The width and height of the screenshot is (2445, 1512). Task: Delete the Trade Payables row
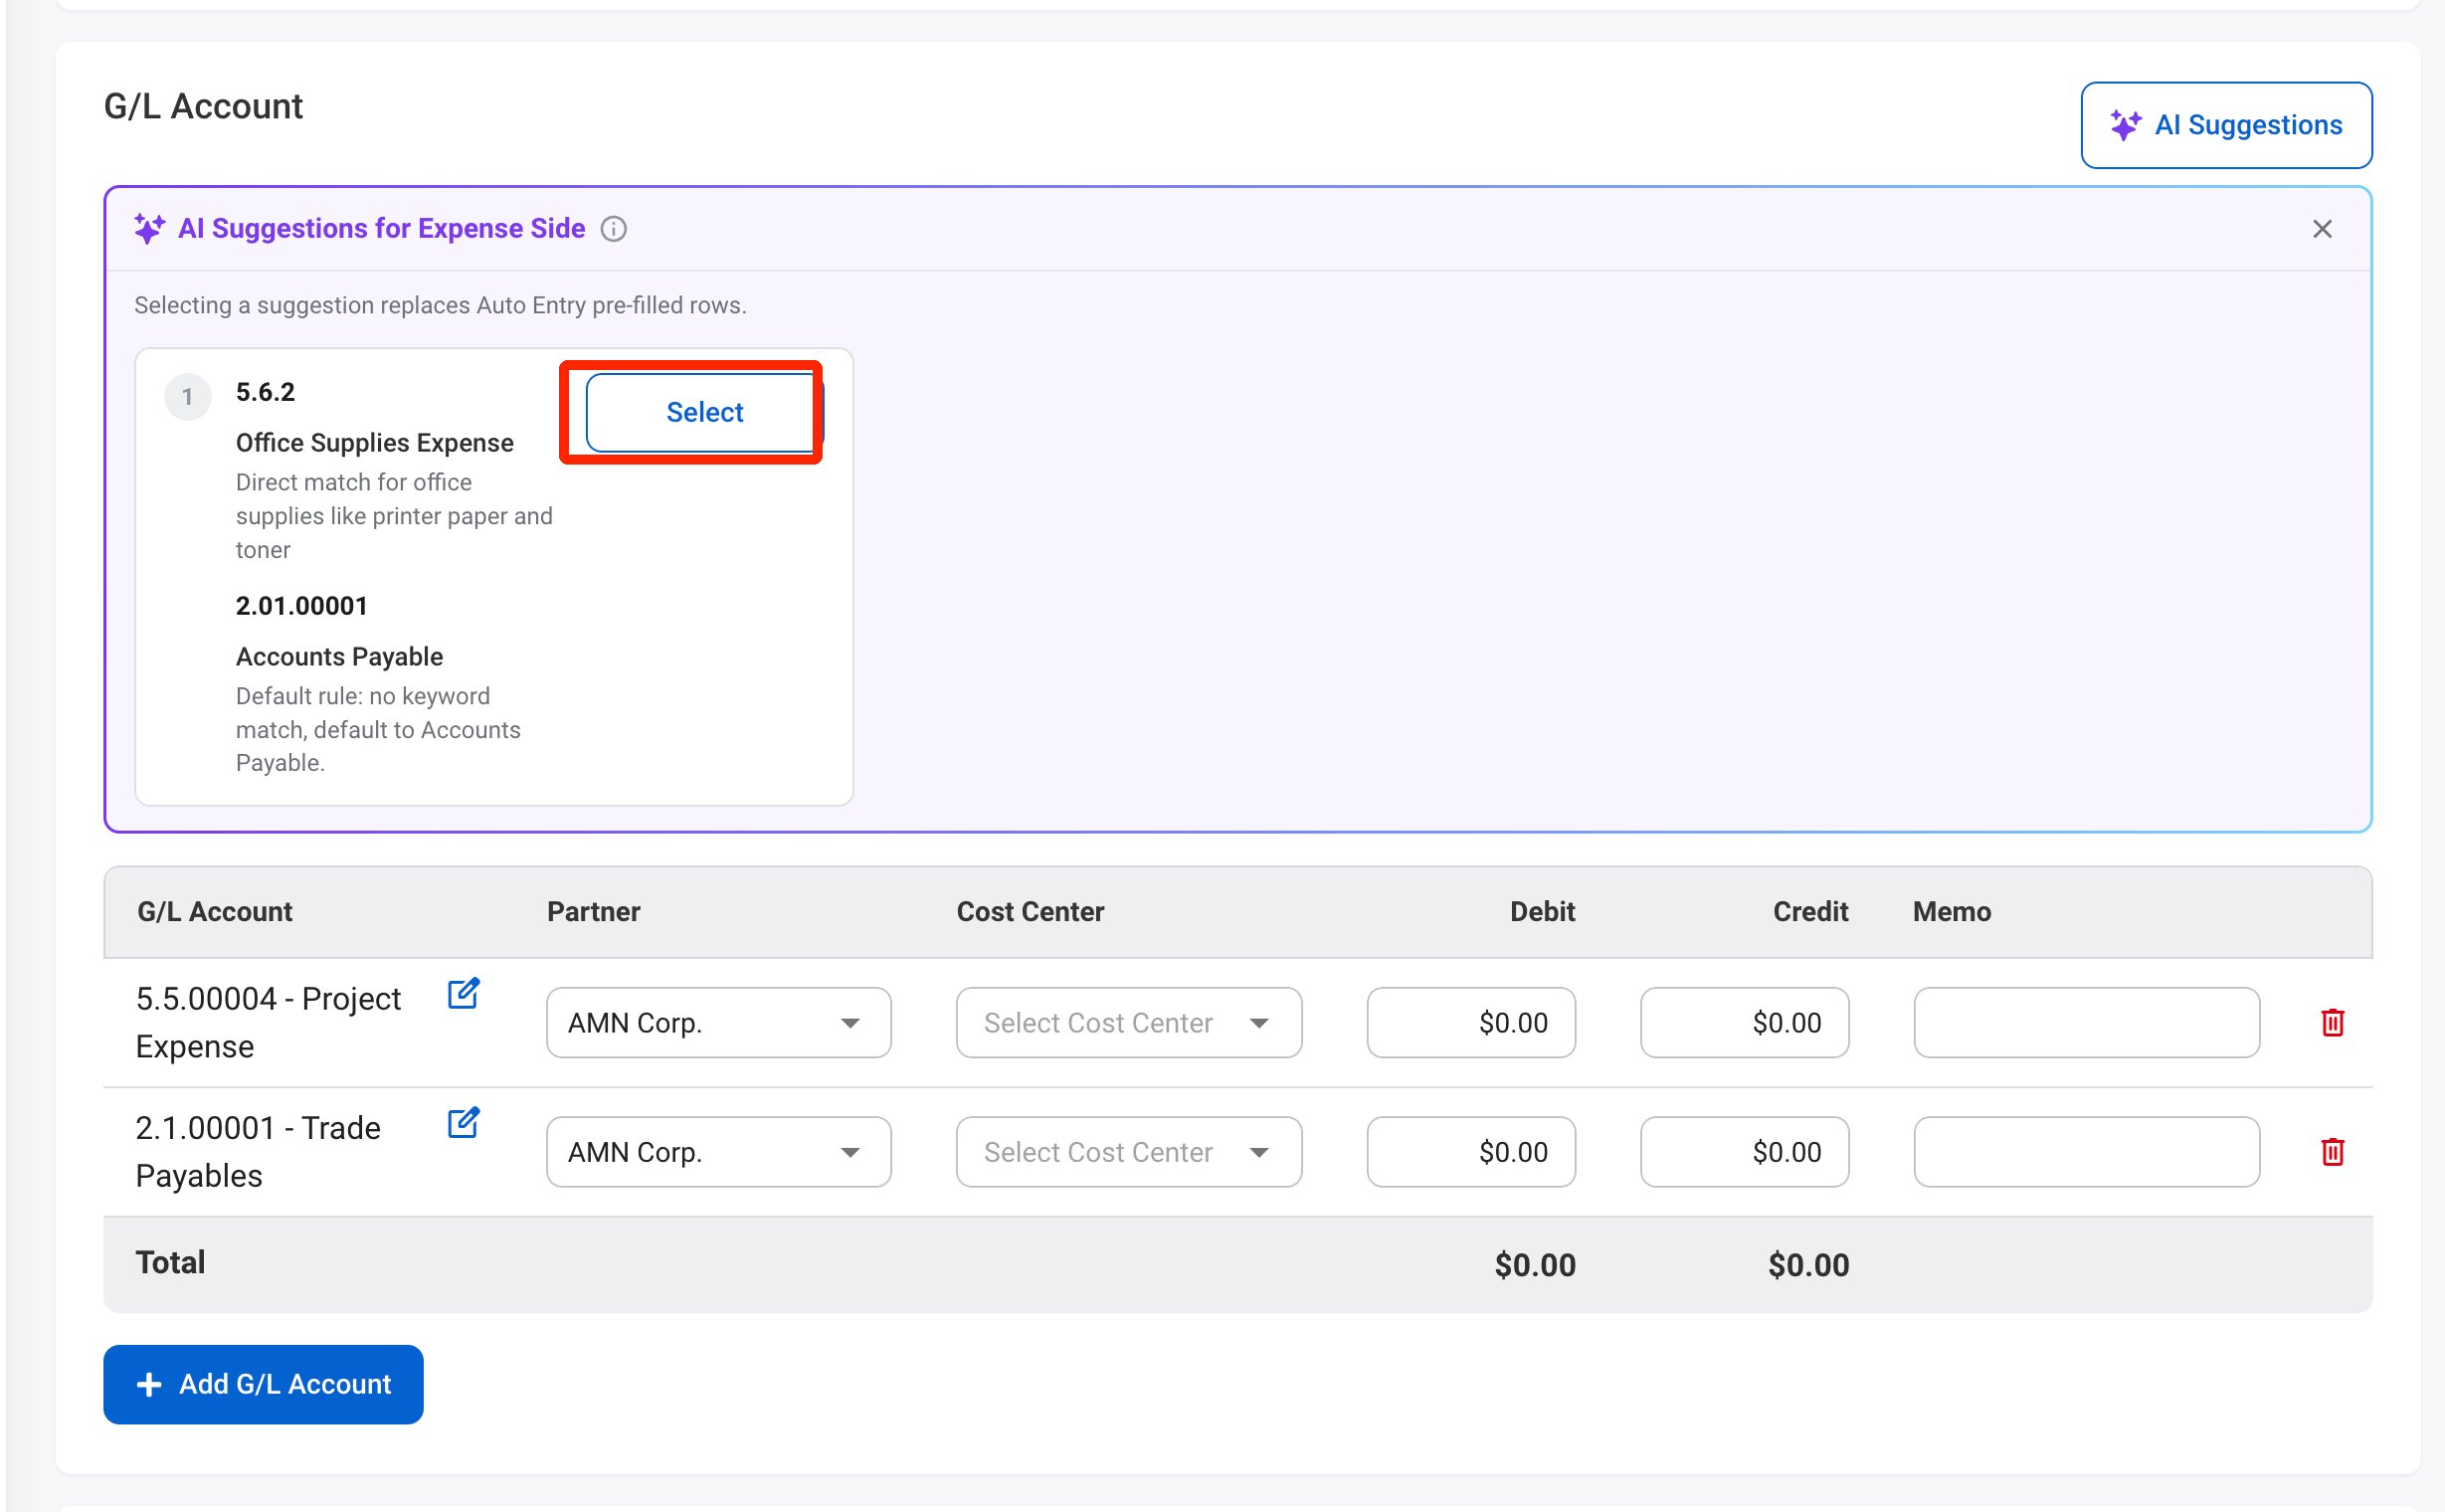tap(2332, 1151)
